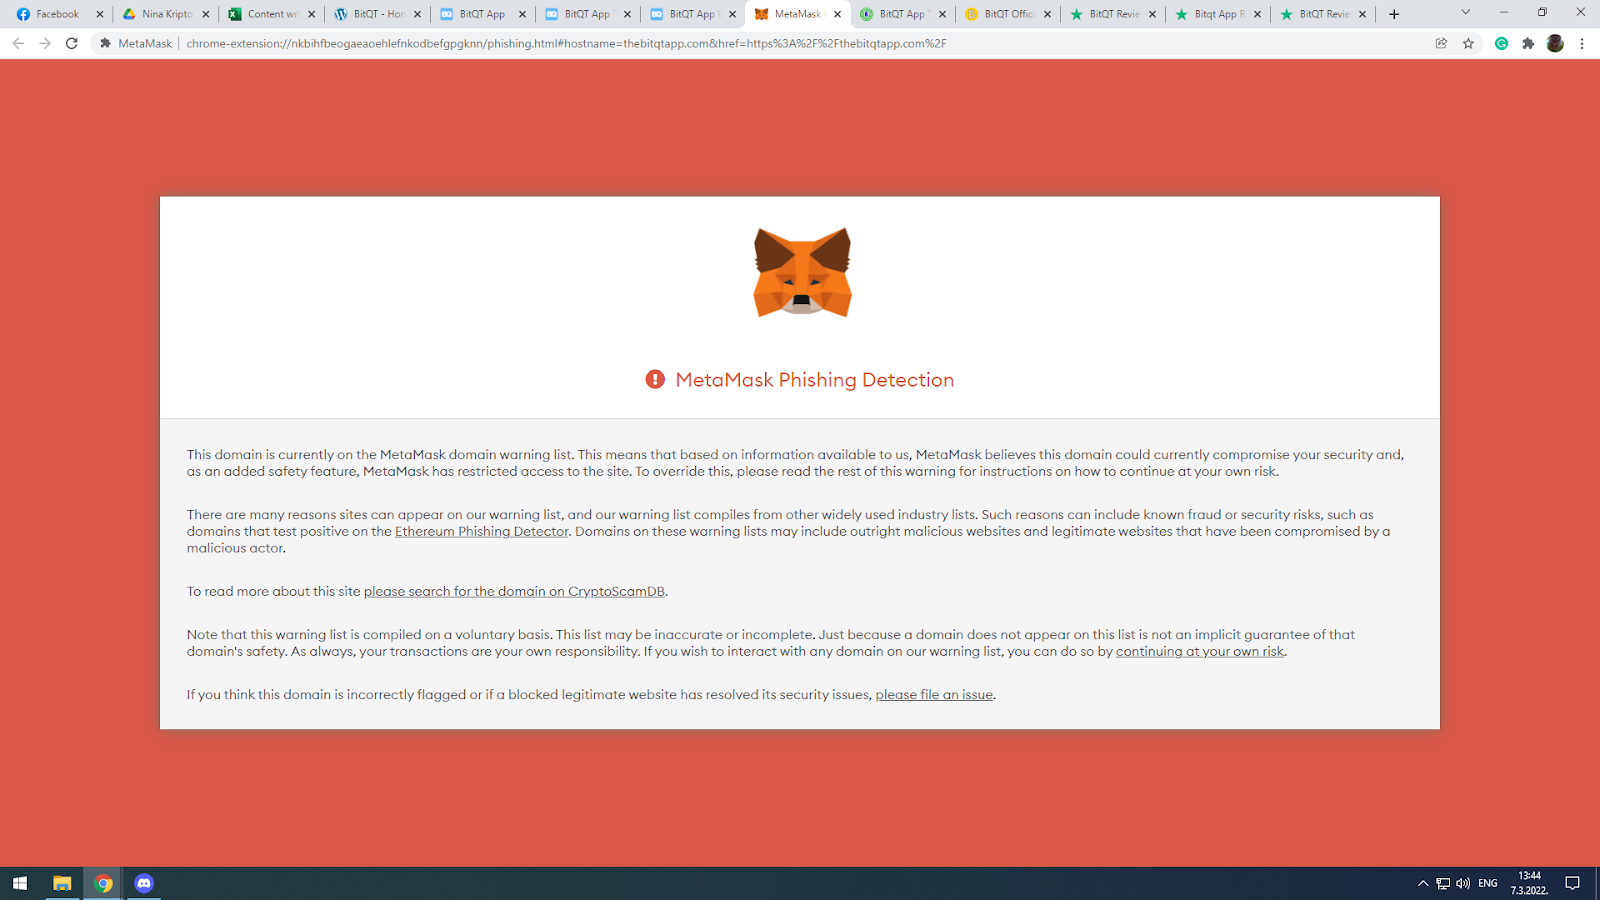Click the Chrome icon in the taskbar
Image resolution: width=1600 pixels, height=900 pixels.
click(103, 883)
